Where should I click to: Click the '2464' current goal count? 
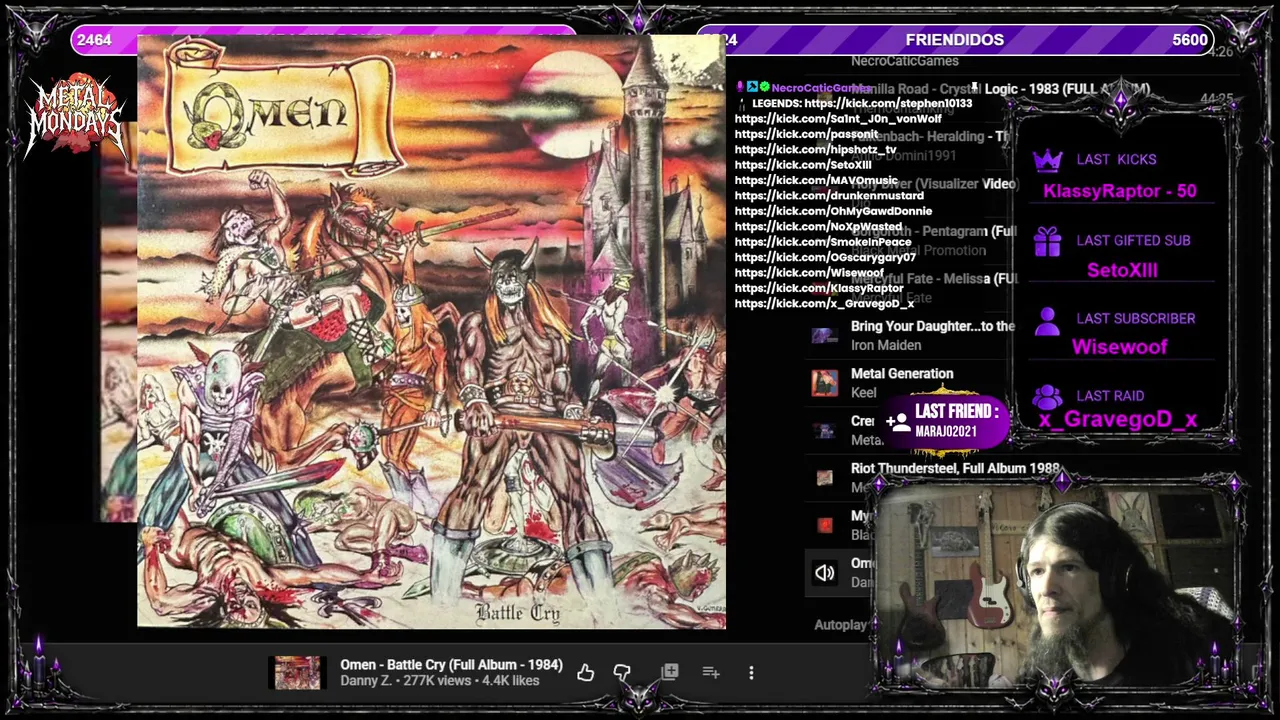point(94,40)
